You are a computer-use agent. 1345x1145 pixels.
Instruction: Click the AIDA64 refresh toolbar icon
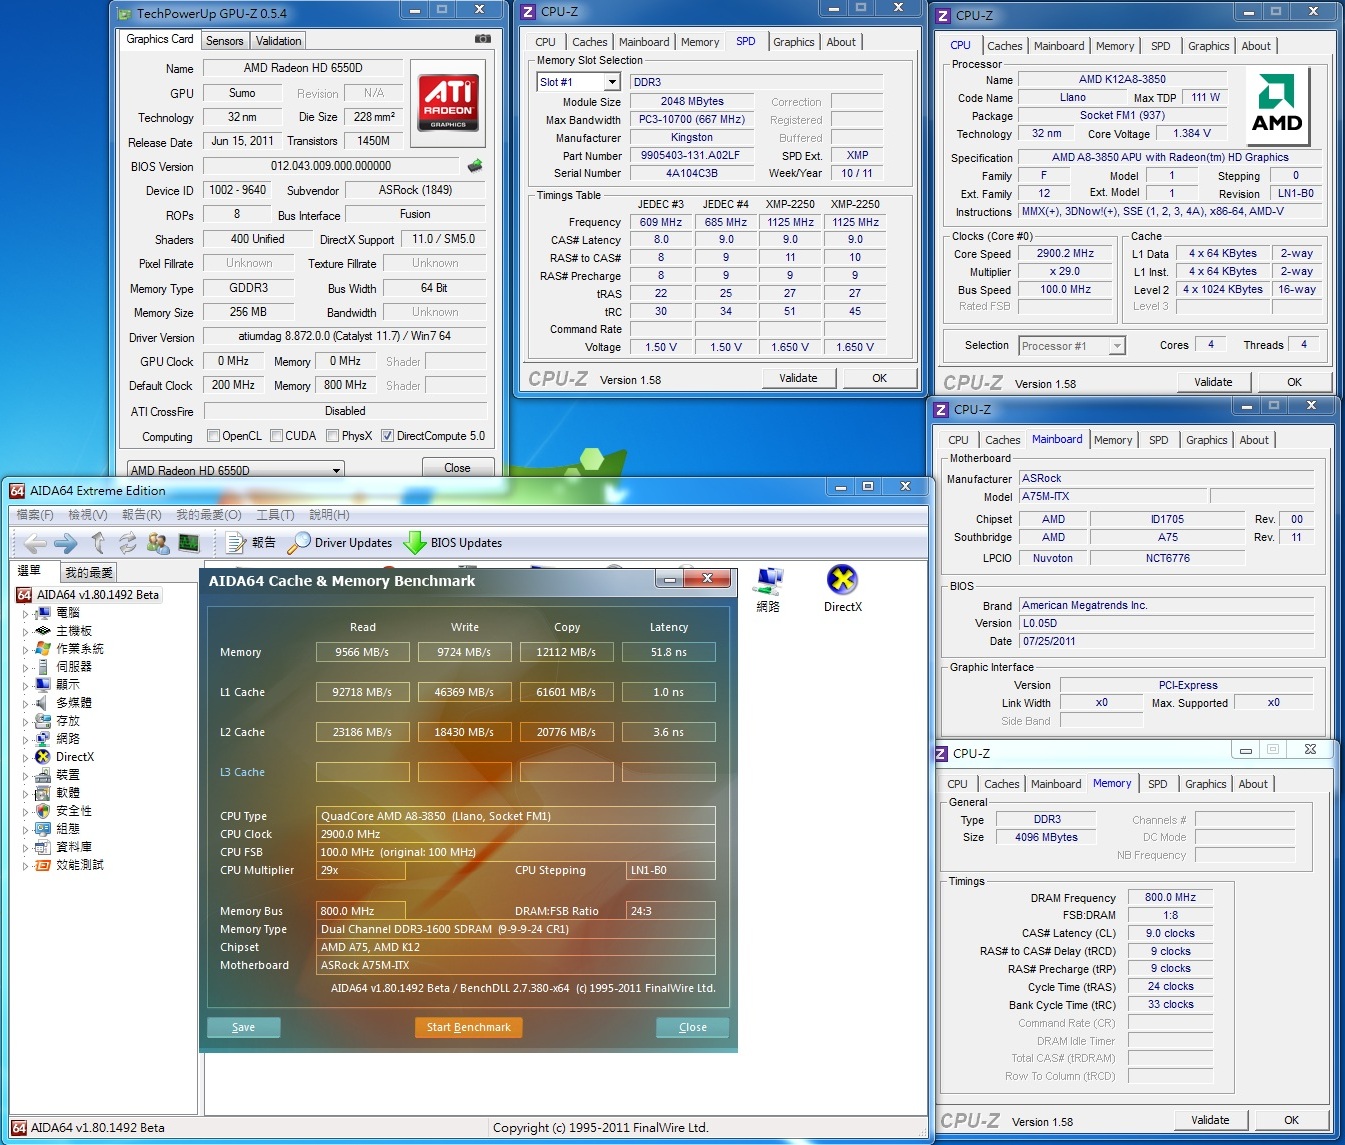(x=127, y=543)
